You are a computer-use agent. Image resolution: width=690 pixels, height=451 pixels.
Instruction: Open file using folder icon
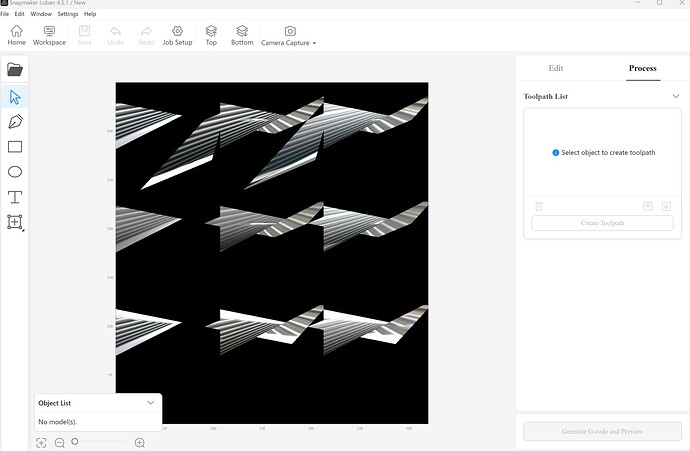15,70
